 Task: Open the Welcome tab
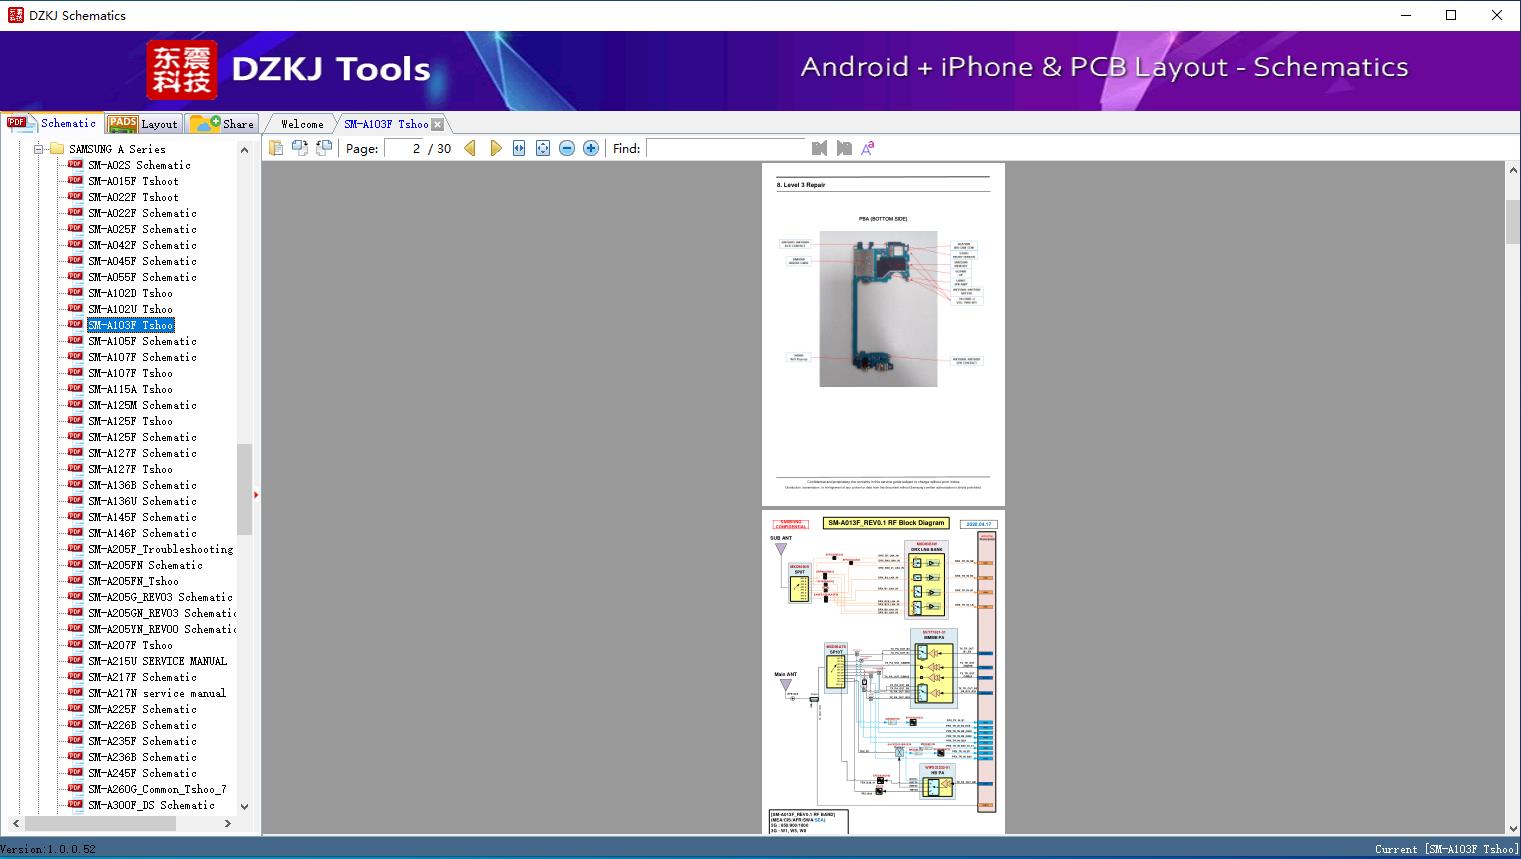click(302, 124)
